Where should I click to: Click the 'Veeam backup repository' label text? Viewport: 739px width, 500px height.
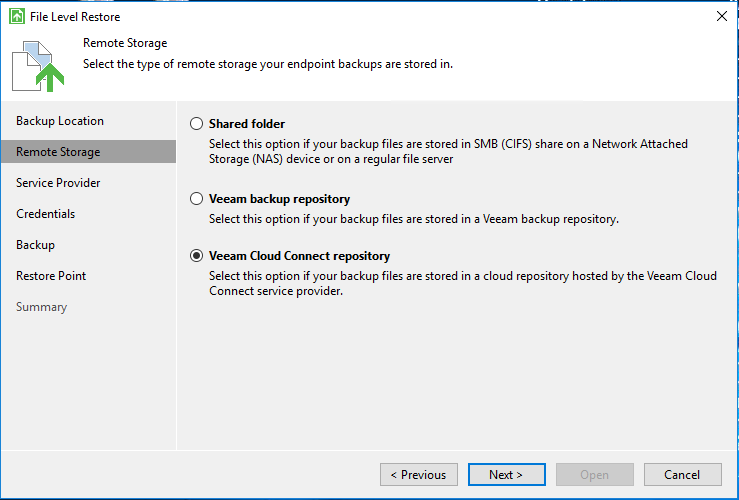279,199
